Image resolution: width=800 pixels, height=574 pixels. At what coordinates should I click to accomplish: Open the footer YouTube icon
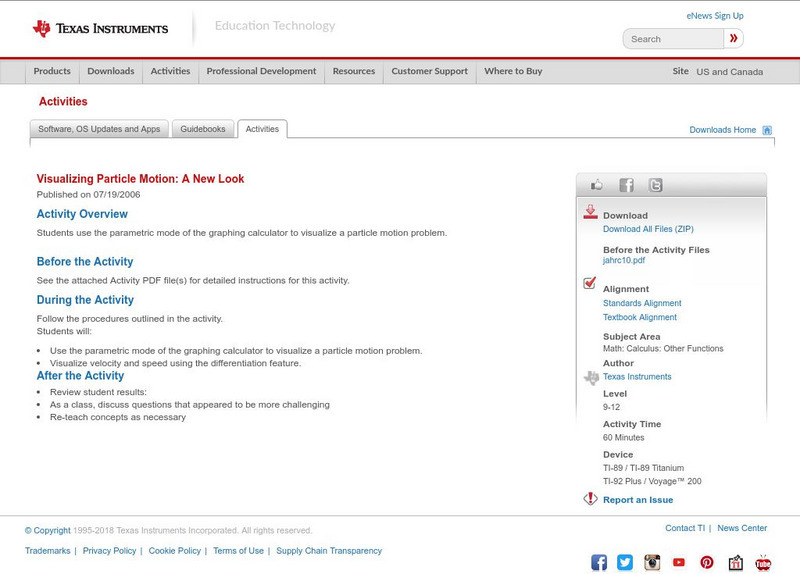pos(679,562)
